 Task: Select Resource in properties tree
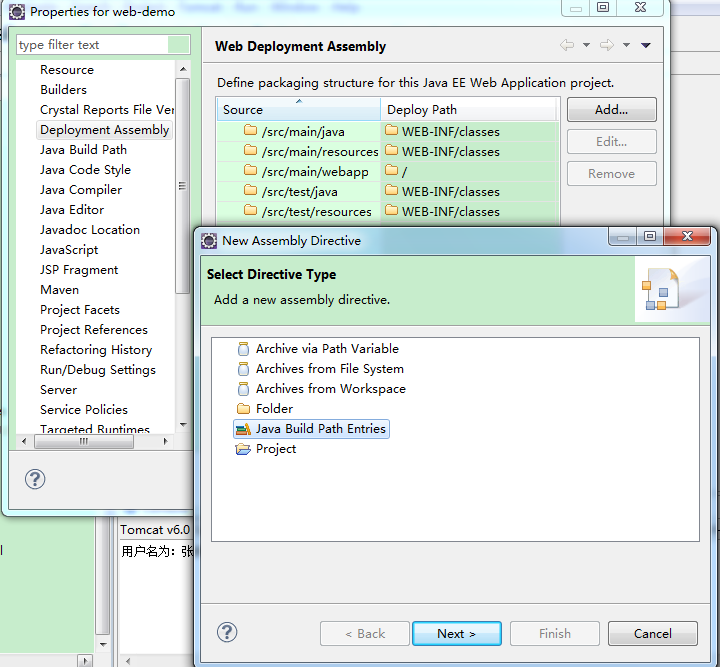click(x=67, y=70)
